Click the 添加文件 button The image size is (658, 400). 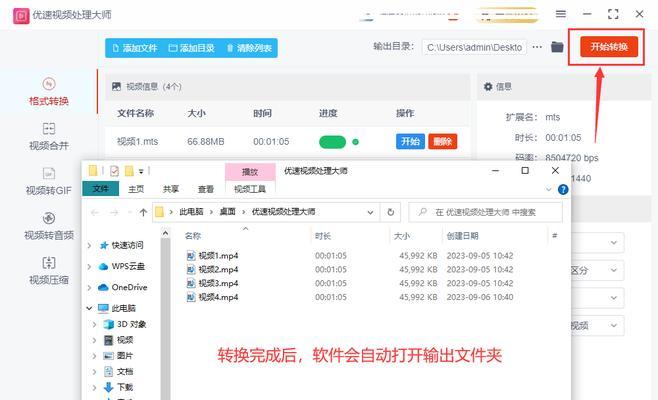pyautogui.click(x=135, y=48)
